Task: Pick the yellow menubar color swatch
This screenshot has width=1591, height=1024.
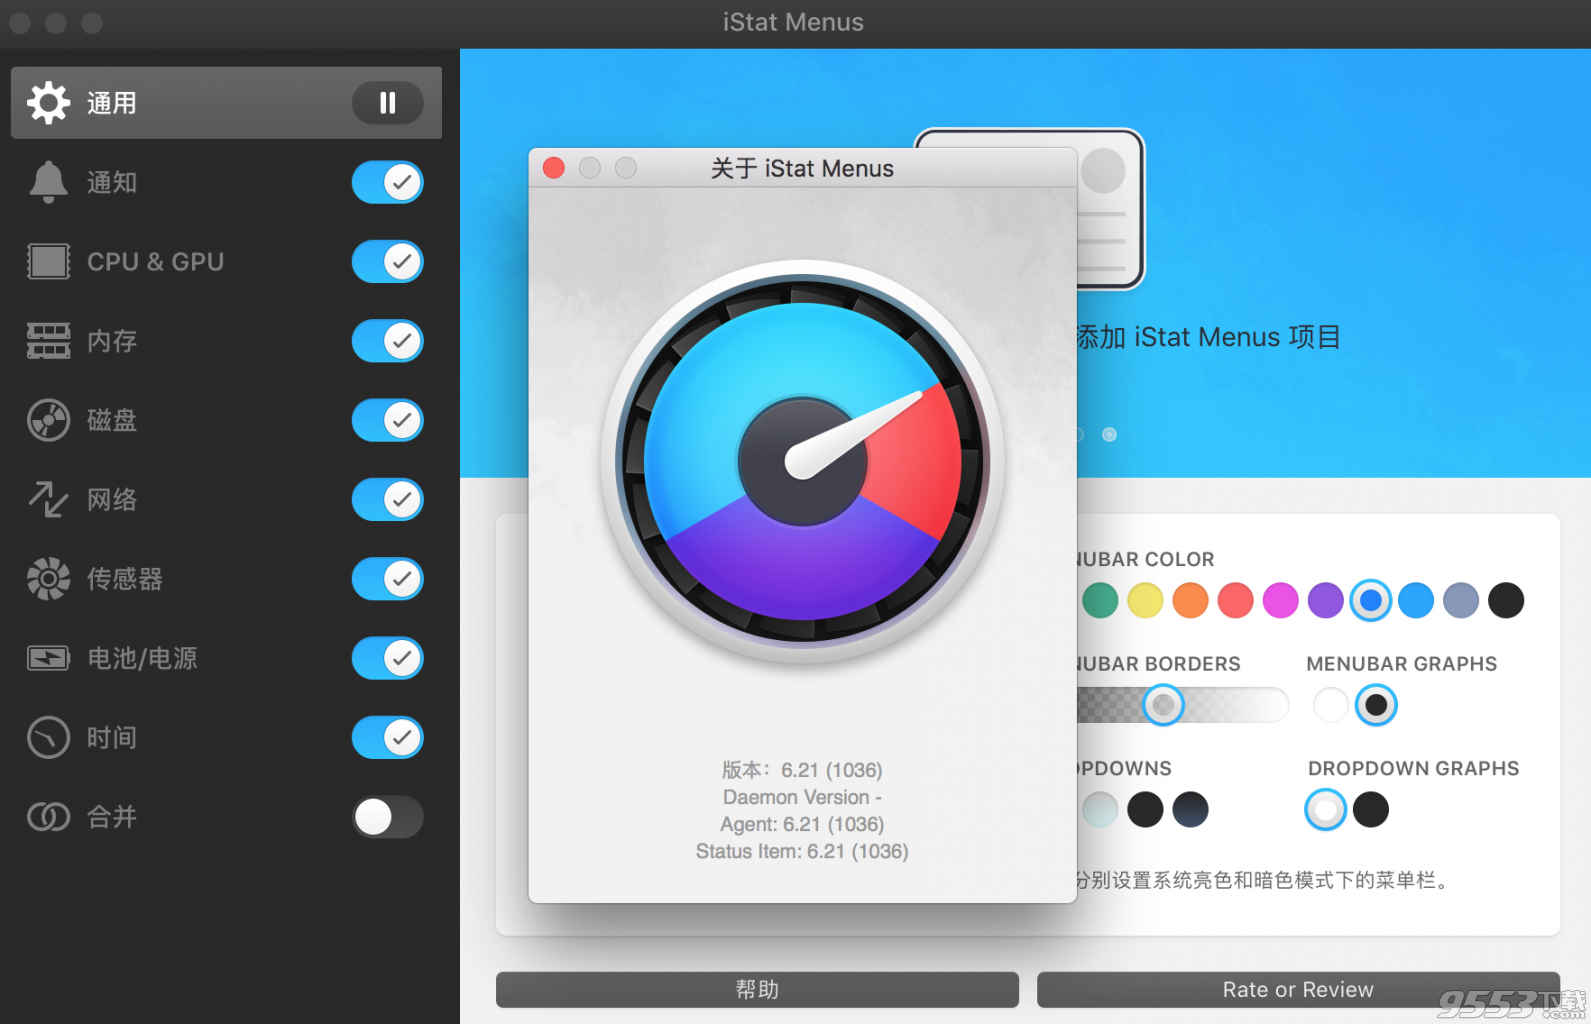Action: [x=1145, y=600]
